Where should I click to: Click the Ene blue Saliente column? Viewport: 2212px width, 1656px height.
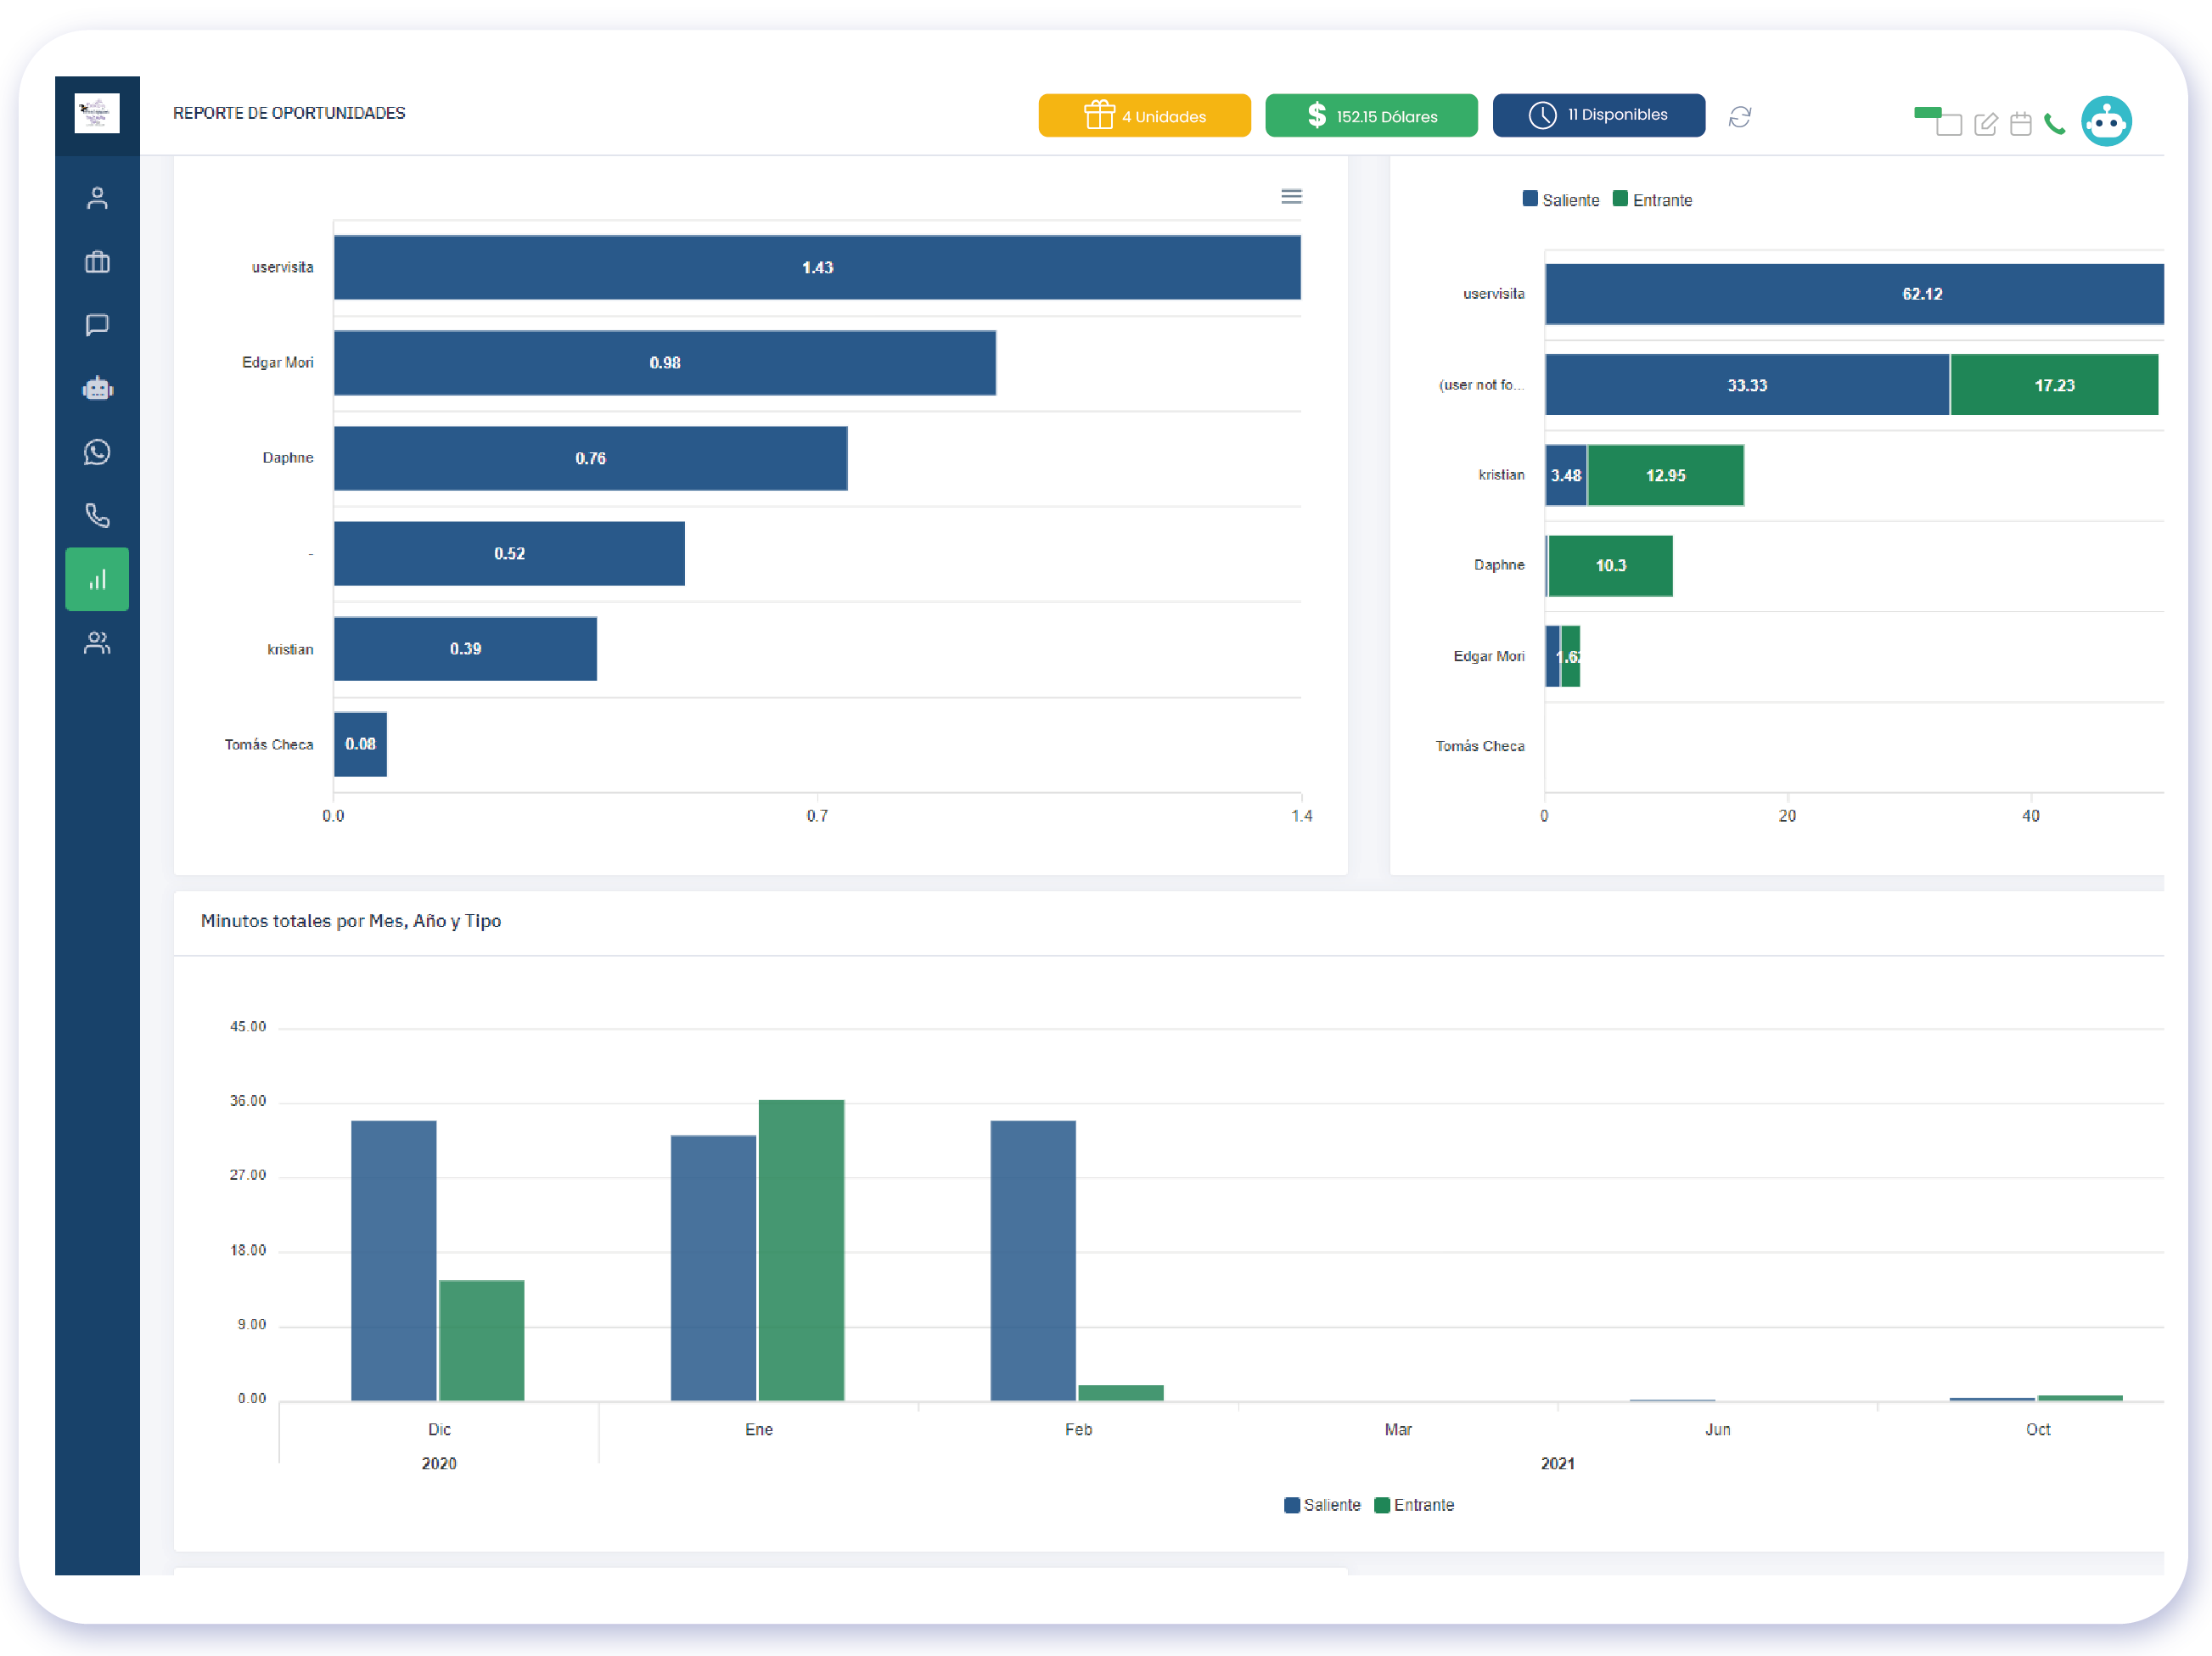tap(713, 1268)
